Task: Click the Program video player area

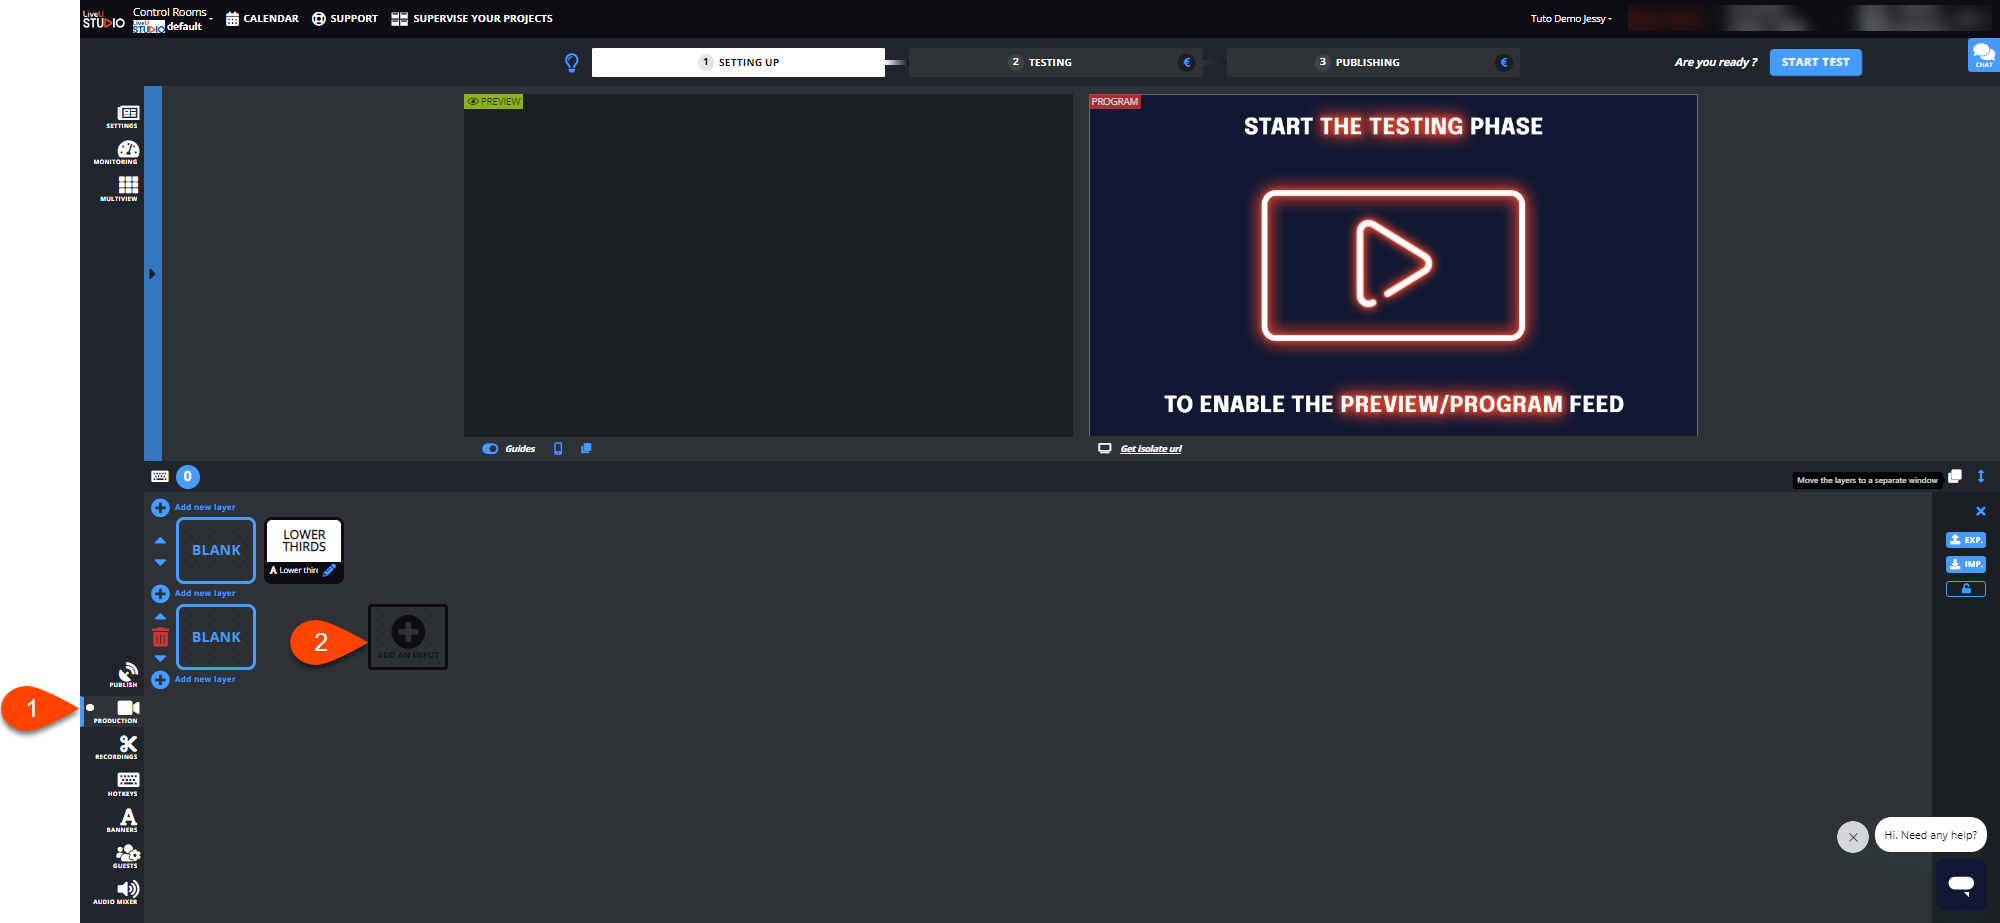Action: 1393,265
